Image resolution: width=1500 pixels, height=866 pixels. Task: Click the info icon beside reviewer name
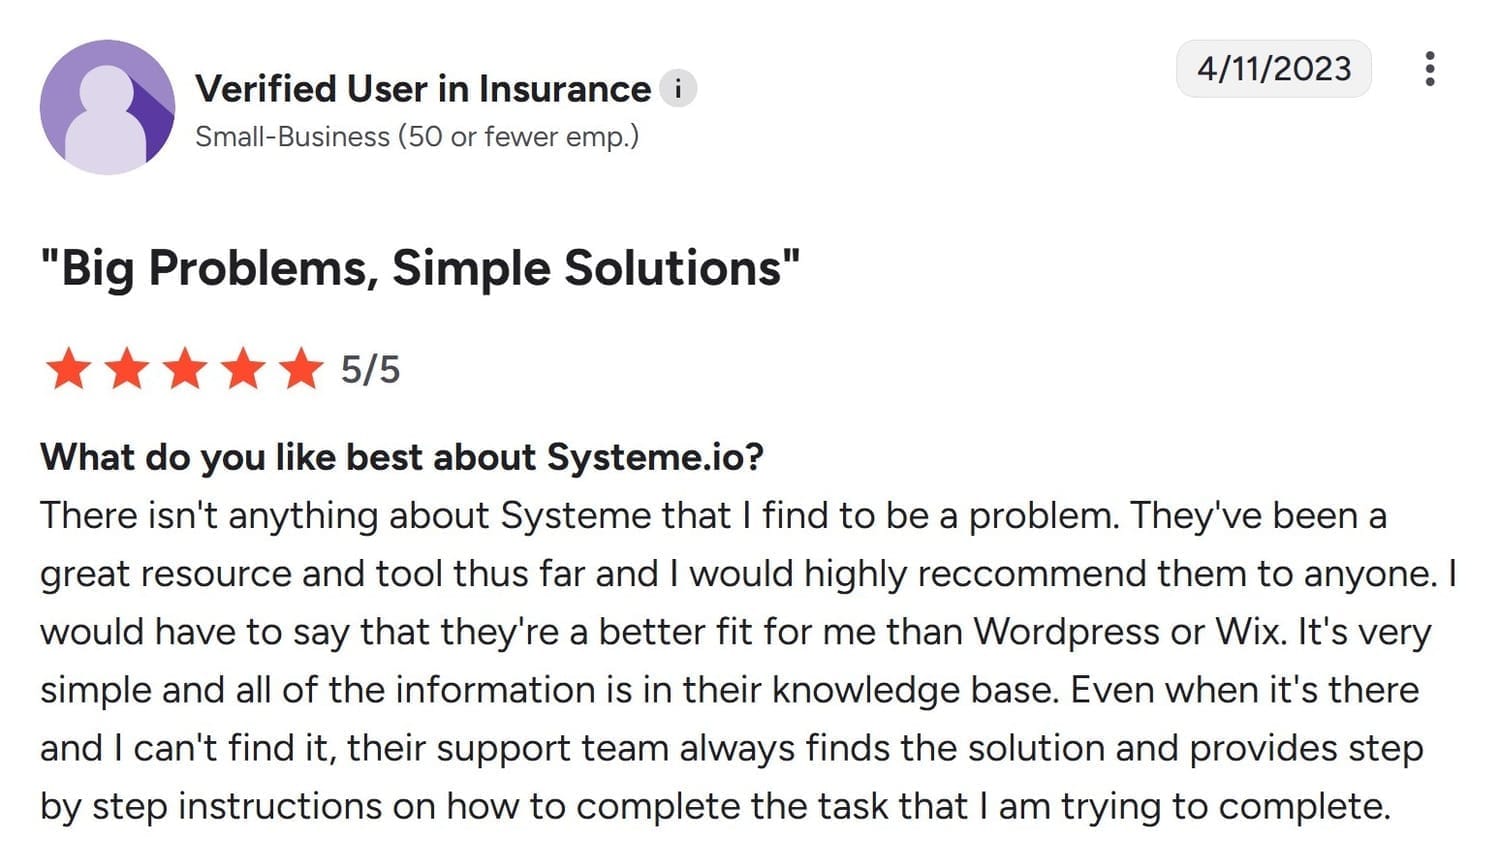[678, 88]
